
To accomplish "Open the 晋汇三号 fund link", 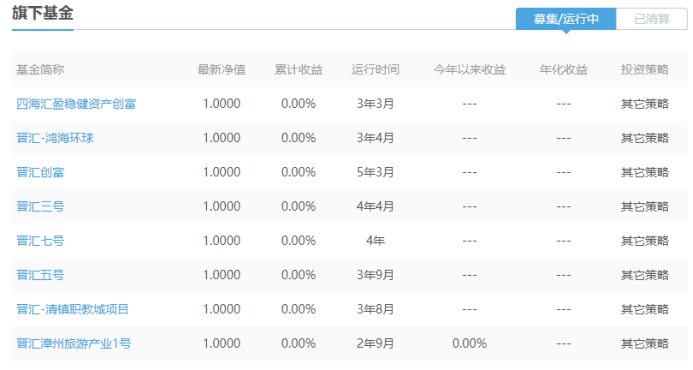I will pyautogui.click(x=40, y=206).
